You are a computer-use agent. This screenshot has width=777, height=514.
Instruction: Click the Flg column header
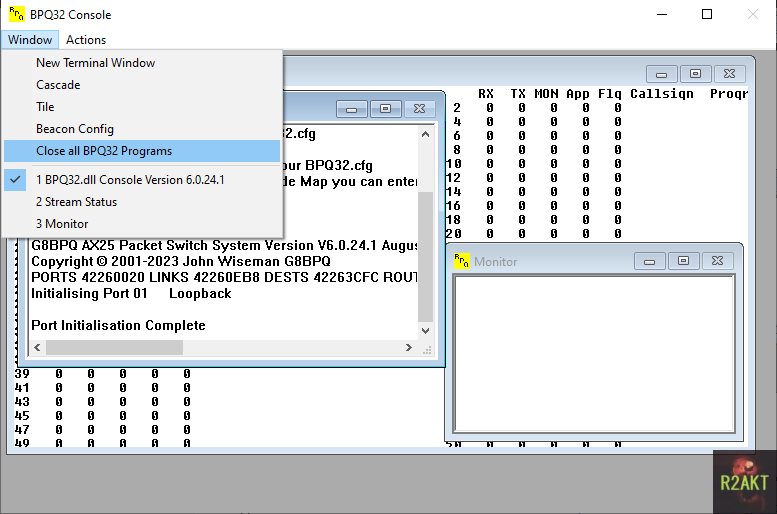[610, 94]
